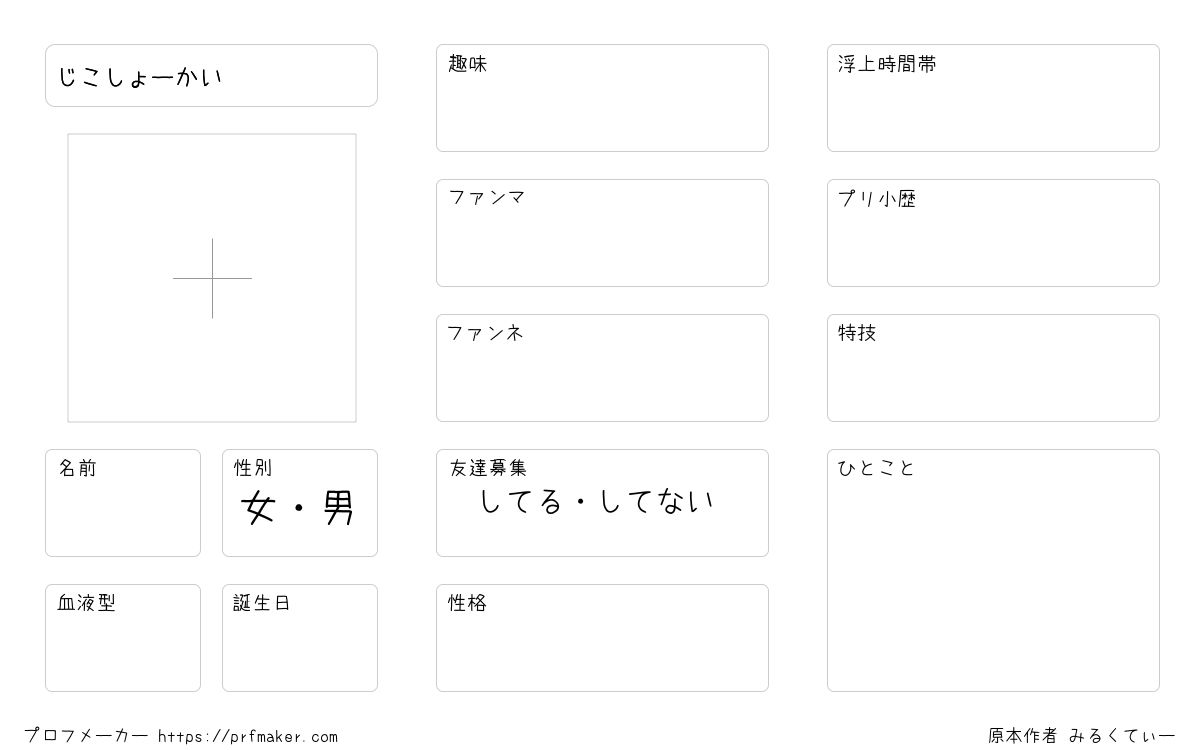Click the プロフメーカー footer text
Image resolution: width=1200 pixels, height=750 pixels.
tap(86, 736)
